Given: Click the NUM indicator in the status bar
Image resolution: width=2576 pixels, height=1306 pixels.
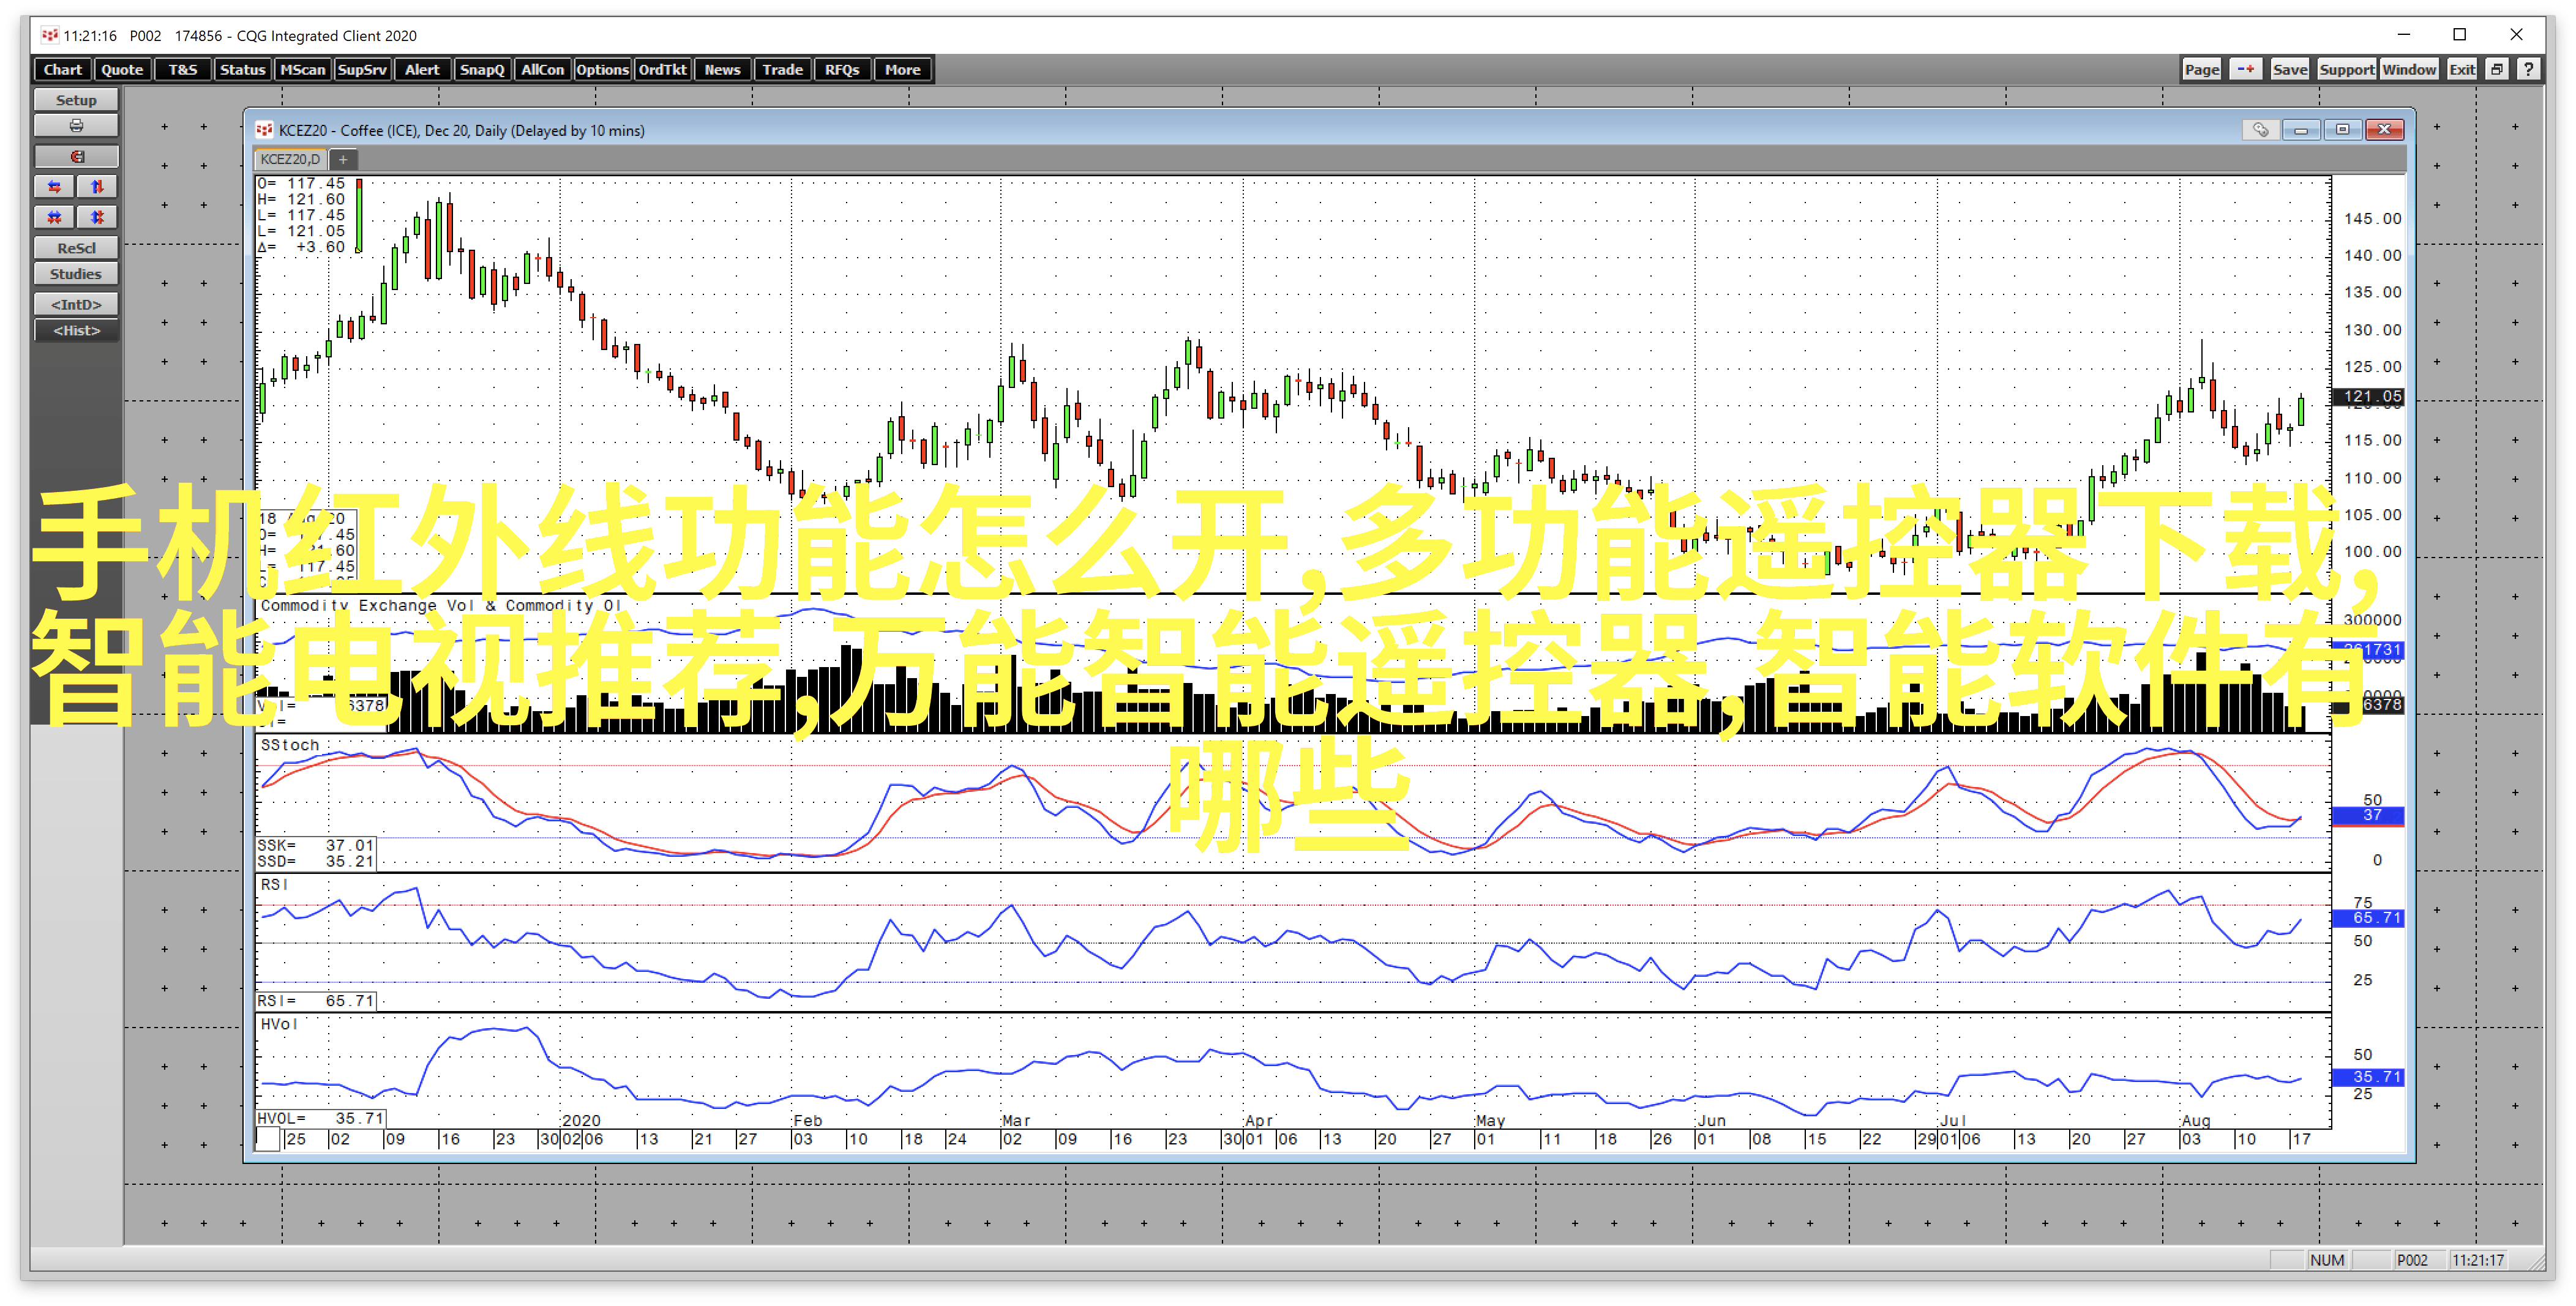Looking at the screenshot, I should 2327,1260.
